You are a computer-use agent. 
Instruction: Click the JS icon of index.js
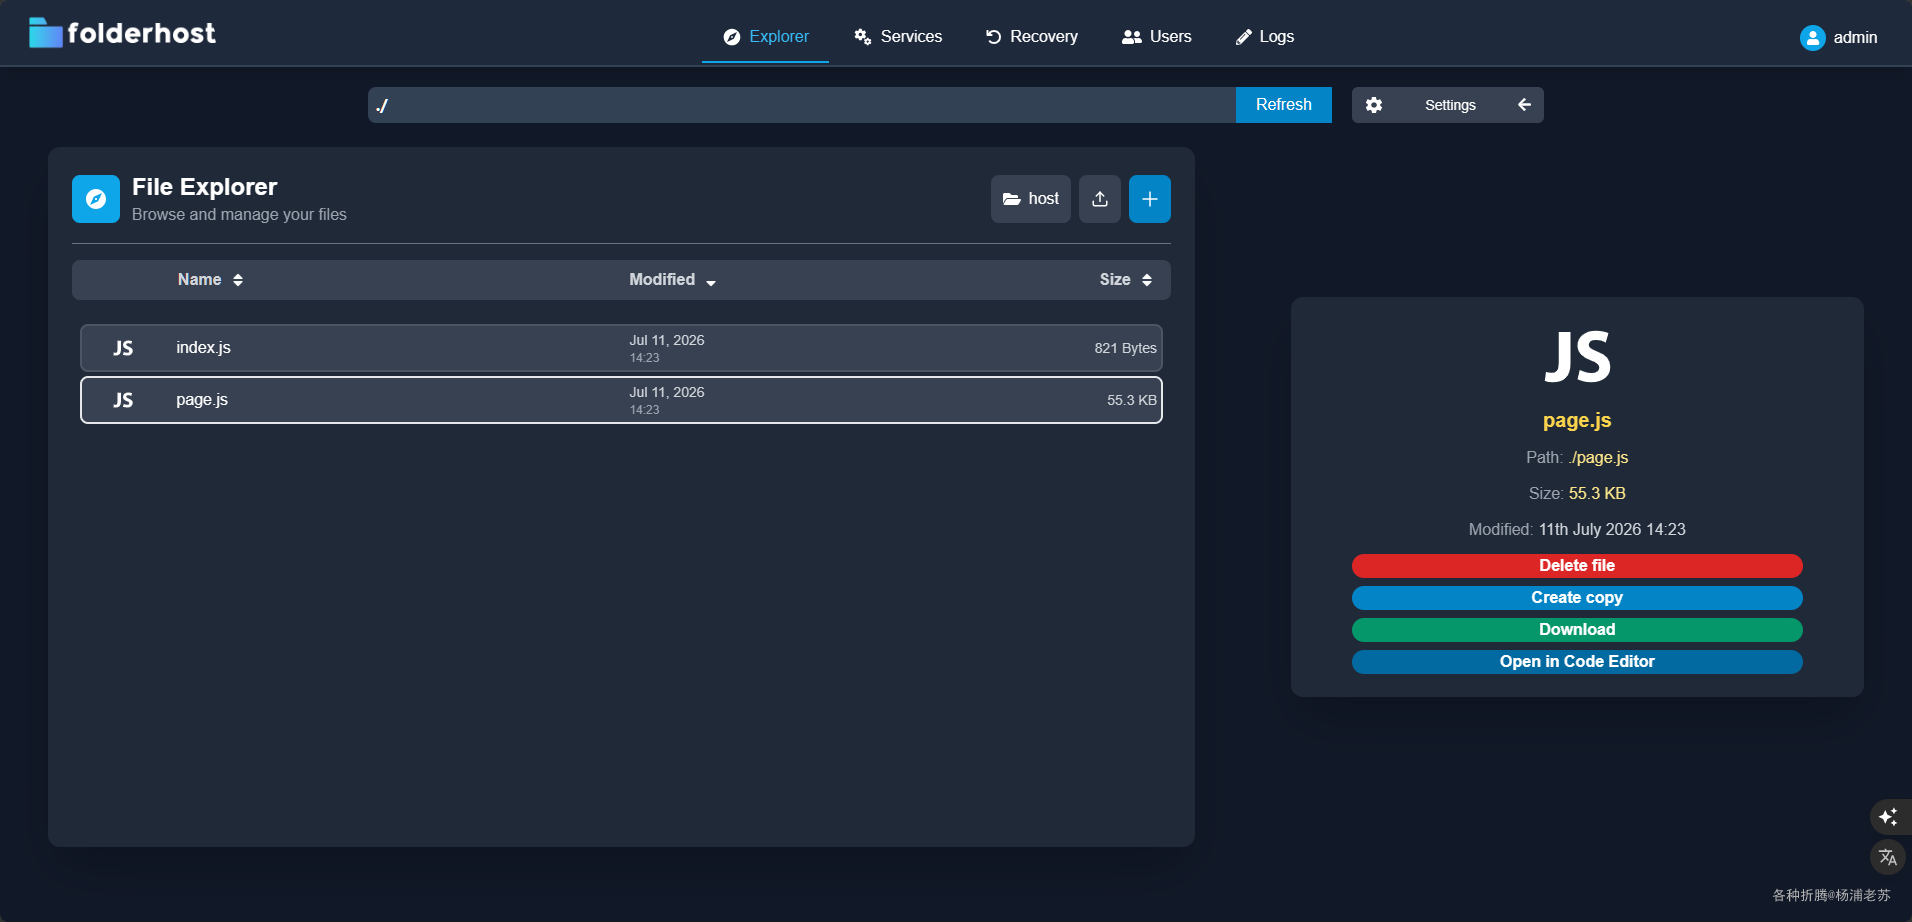123,348
